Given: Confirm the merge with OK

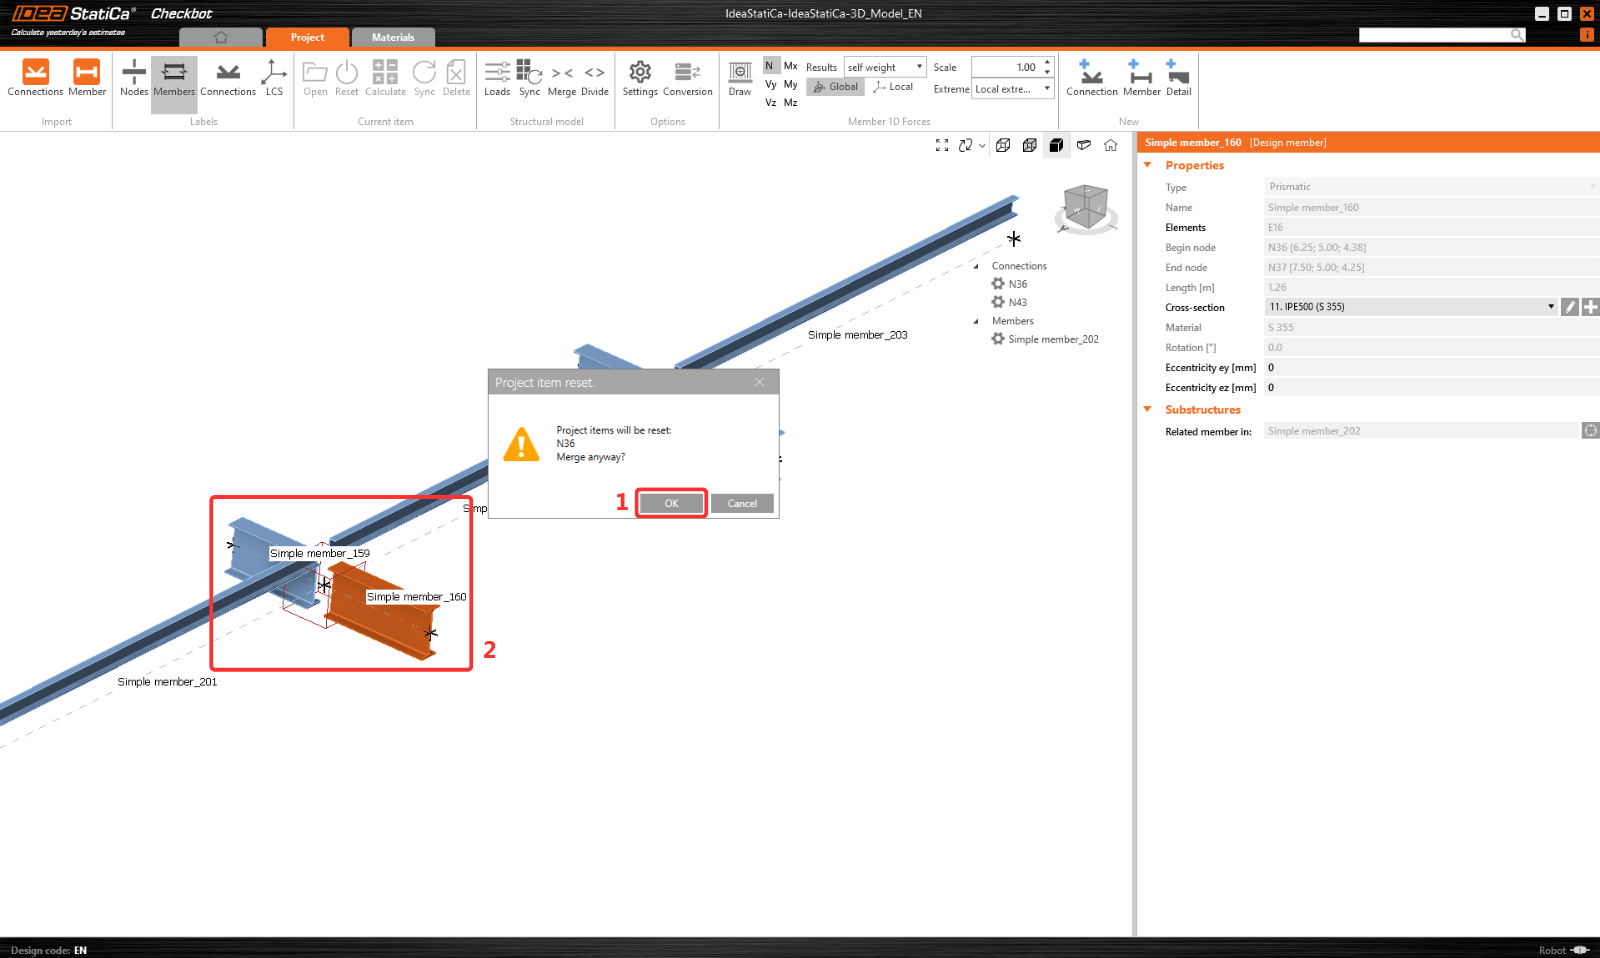Looking at the screenshot, I should [671, 503].
